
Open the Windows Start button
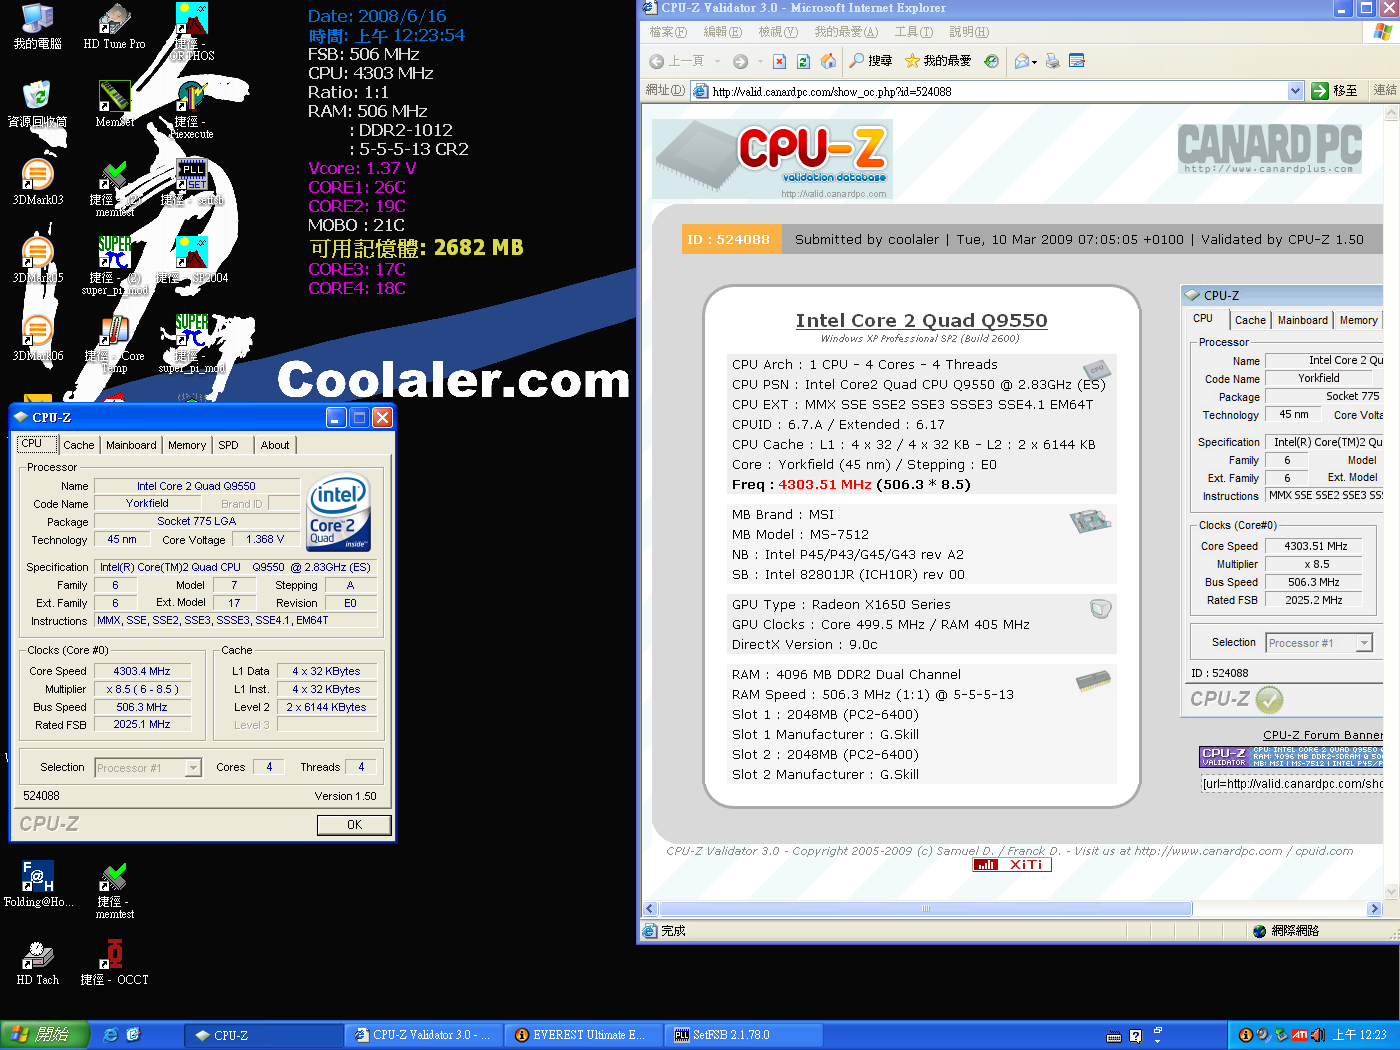tap(45, 1035)
